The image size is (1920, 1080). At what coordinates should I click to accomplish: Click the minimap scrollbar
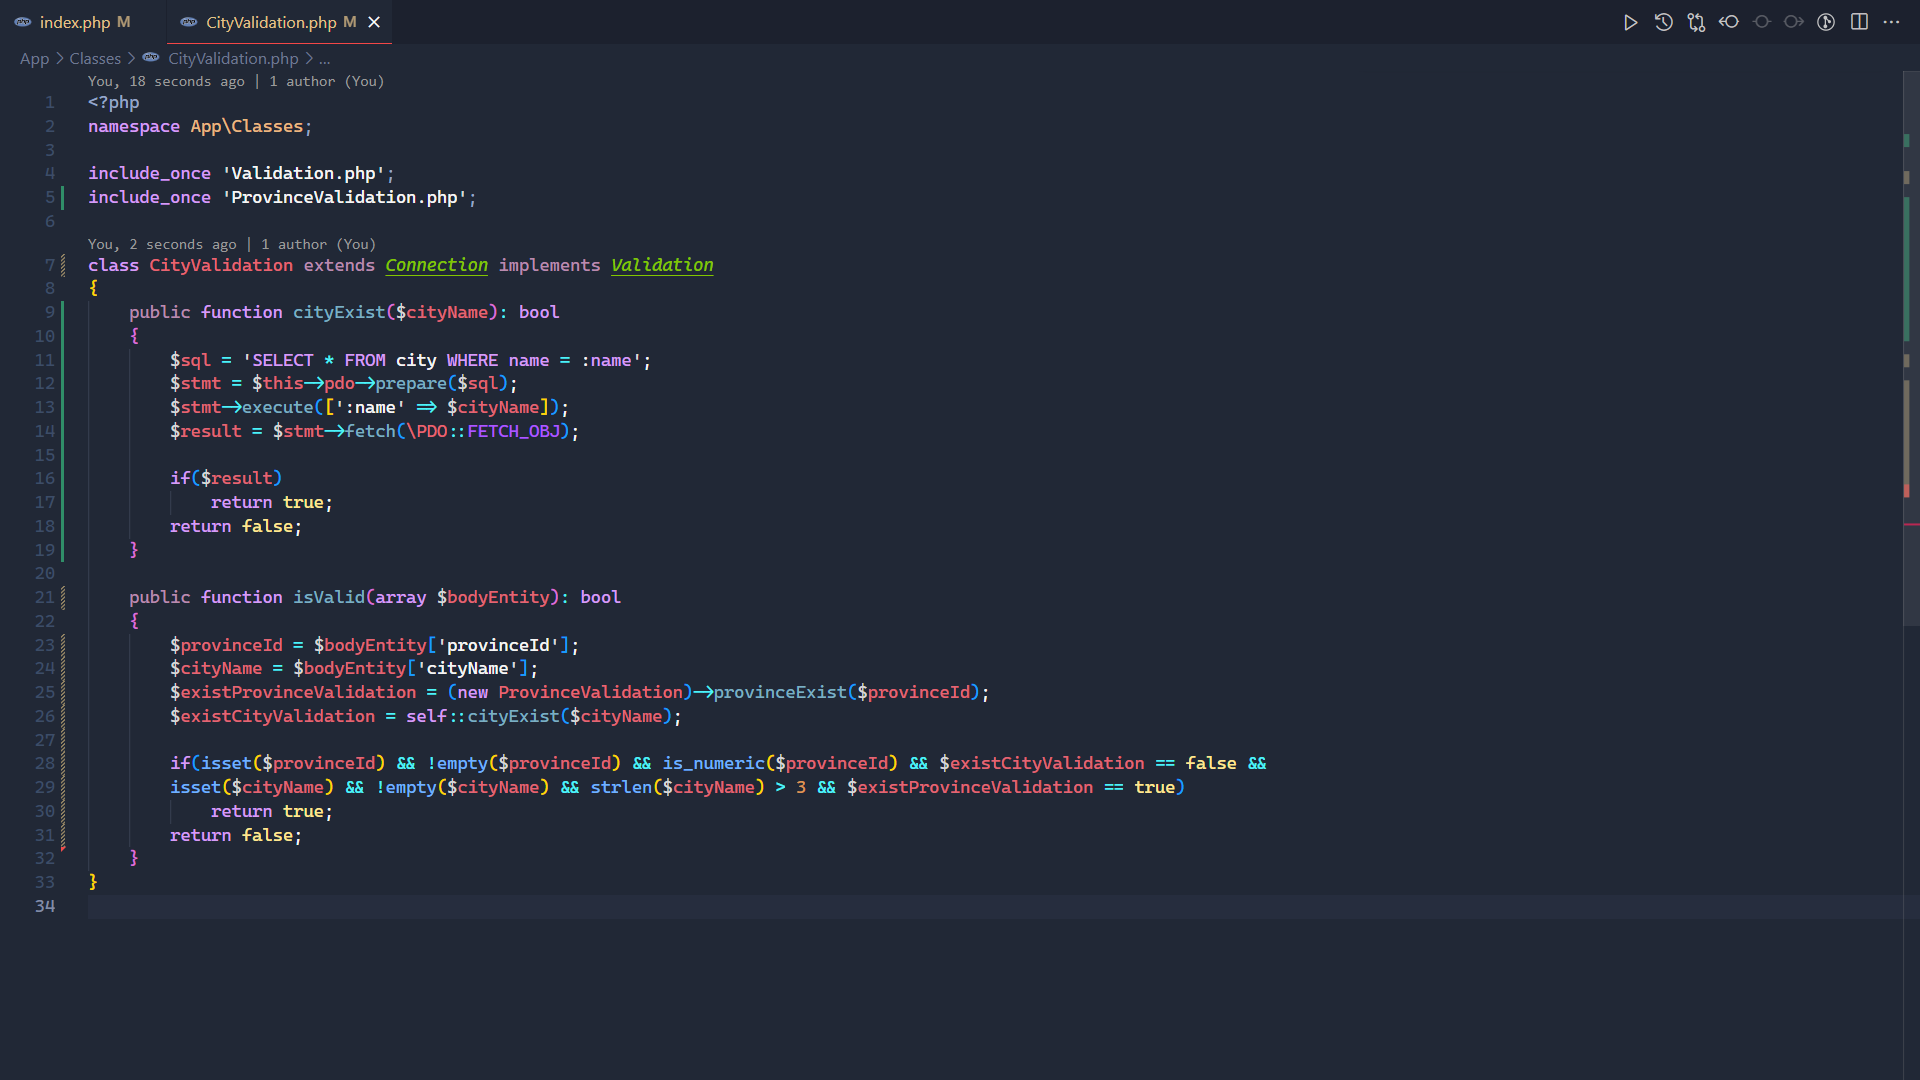tap(1910, 349)
